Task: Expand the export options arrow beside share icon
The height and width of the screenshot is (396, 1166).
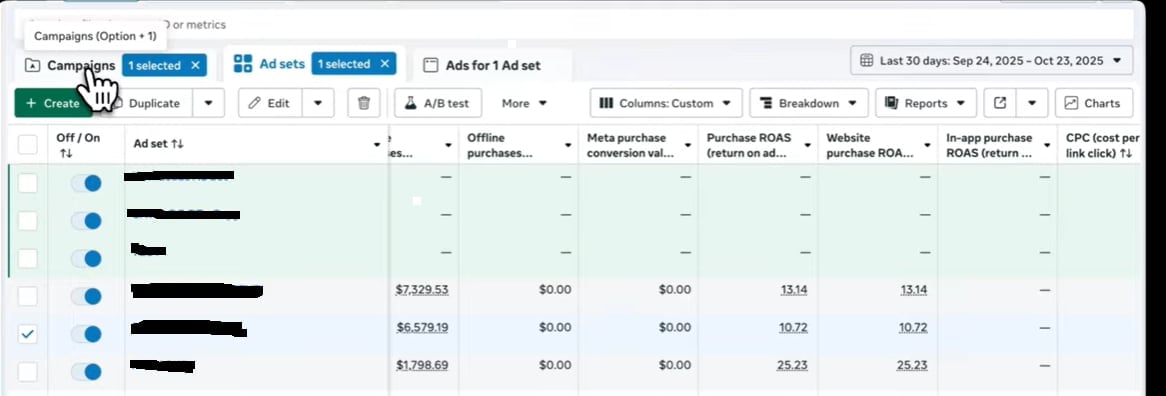Action: tap(1032, 103)
